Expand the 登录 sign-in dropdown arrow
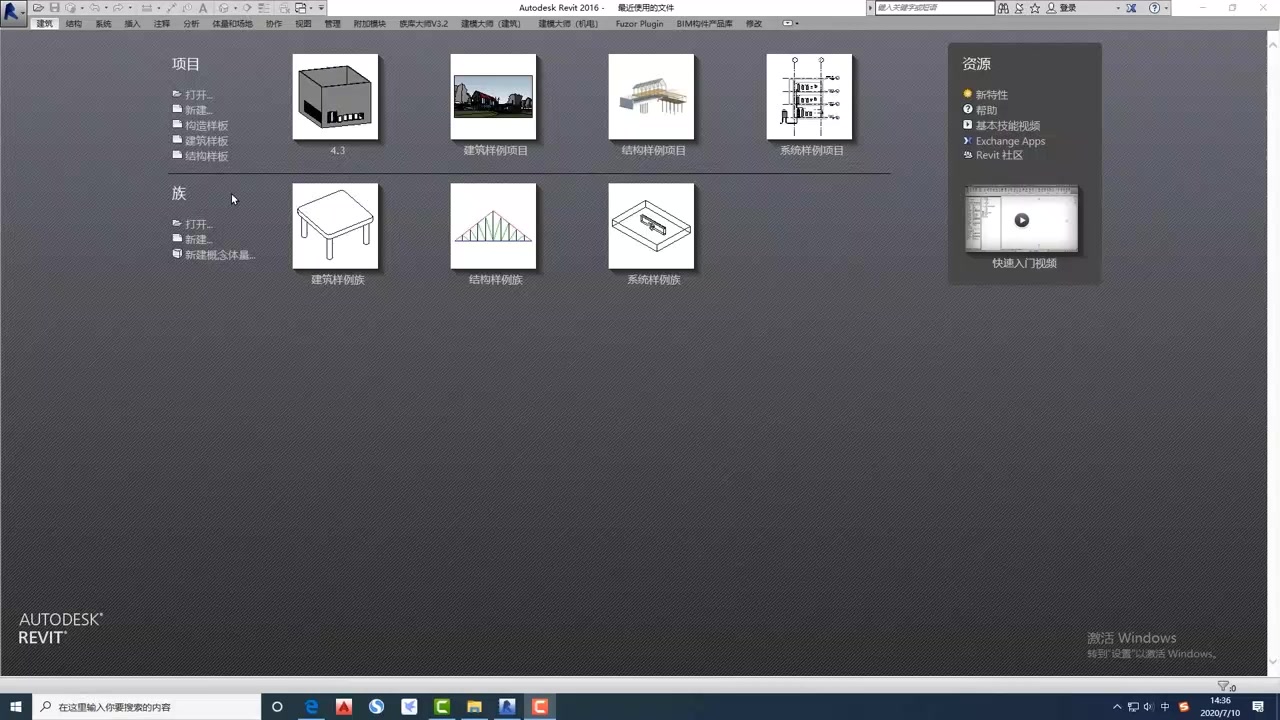Screen dimensions: 1280x720 click(x=1118, y=8)
